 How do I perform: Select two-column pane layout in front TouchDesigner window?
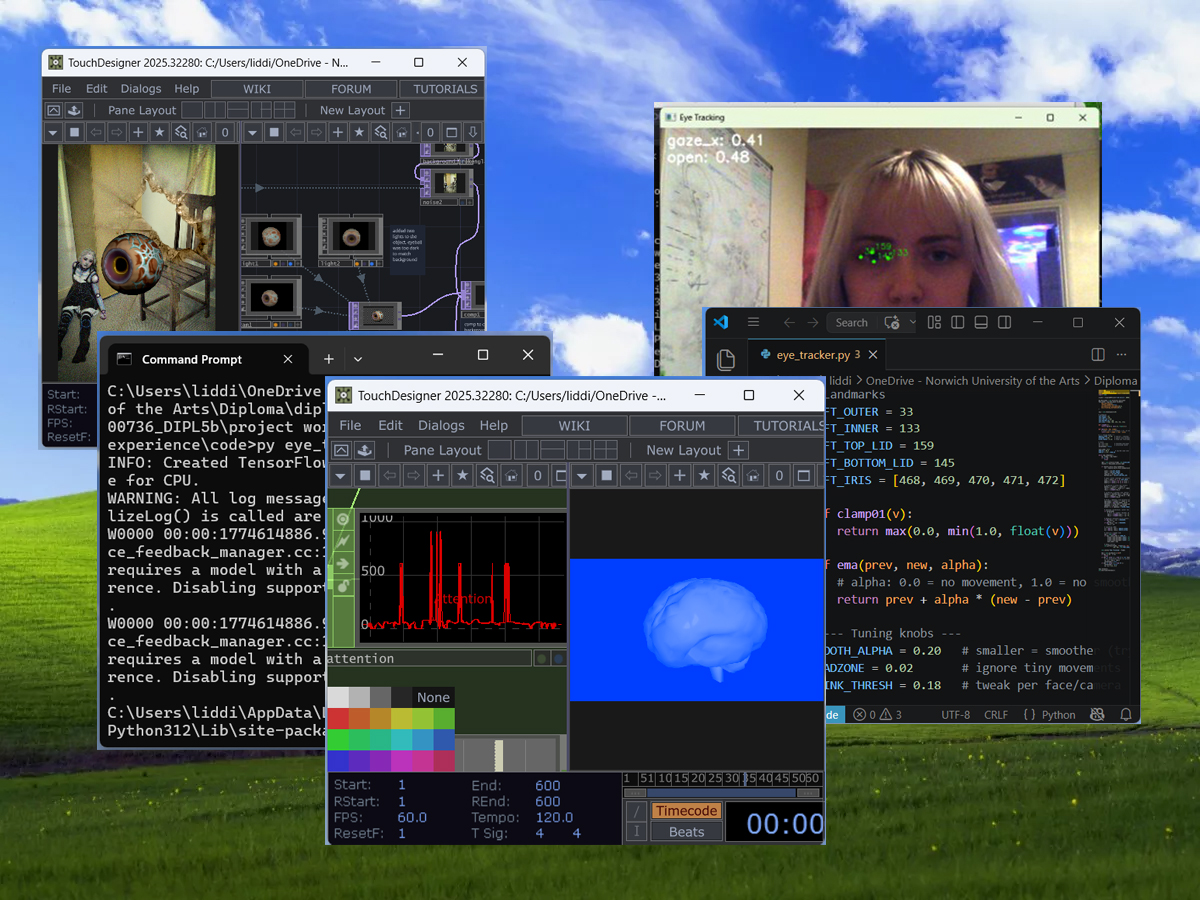pos(526,450)
